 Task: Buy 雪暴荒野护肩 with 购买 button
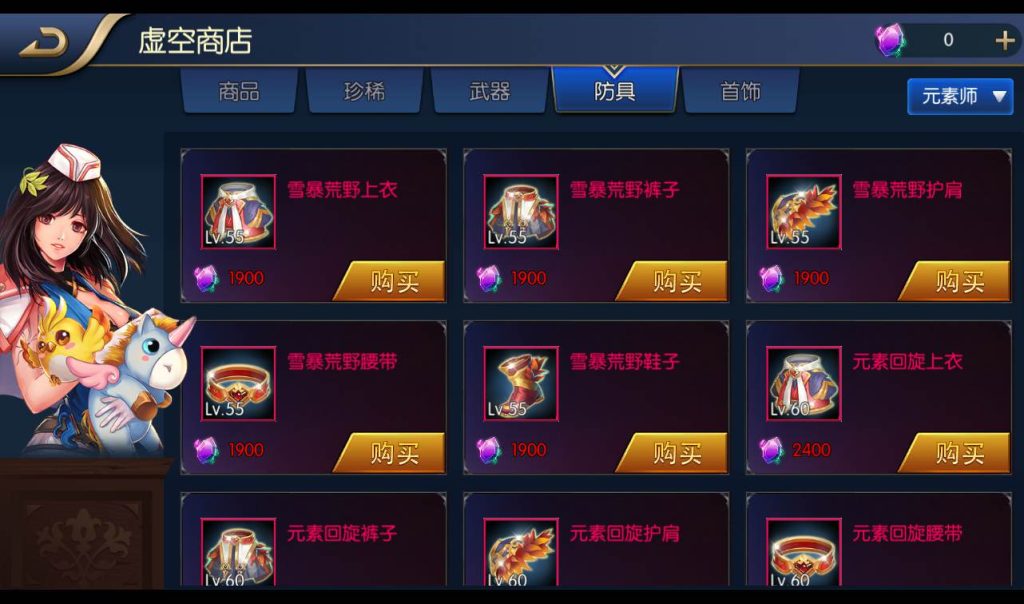point(955,281)
